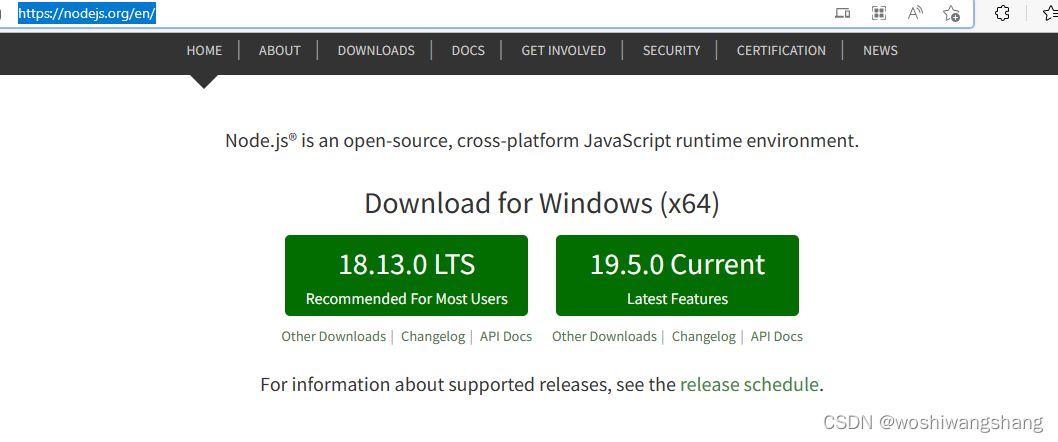Open Other Downloads under the LTS button
Image resolution: width=1058 pixels, height=442 pixels.
(x=333, y=336)
